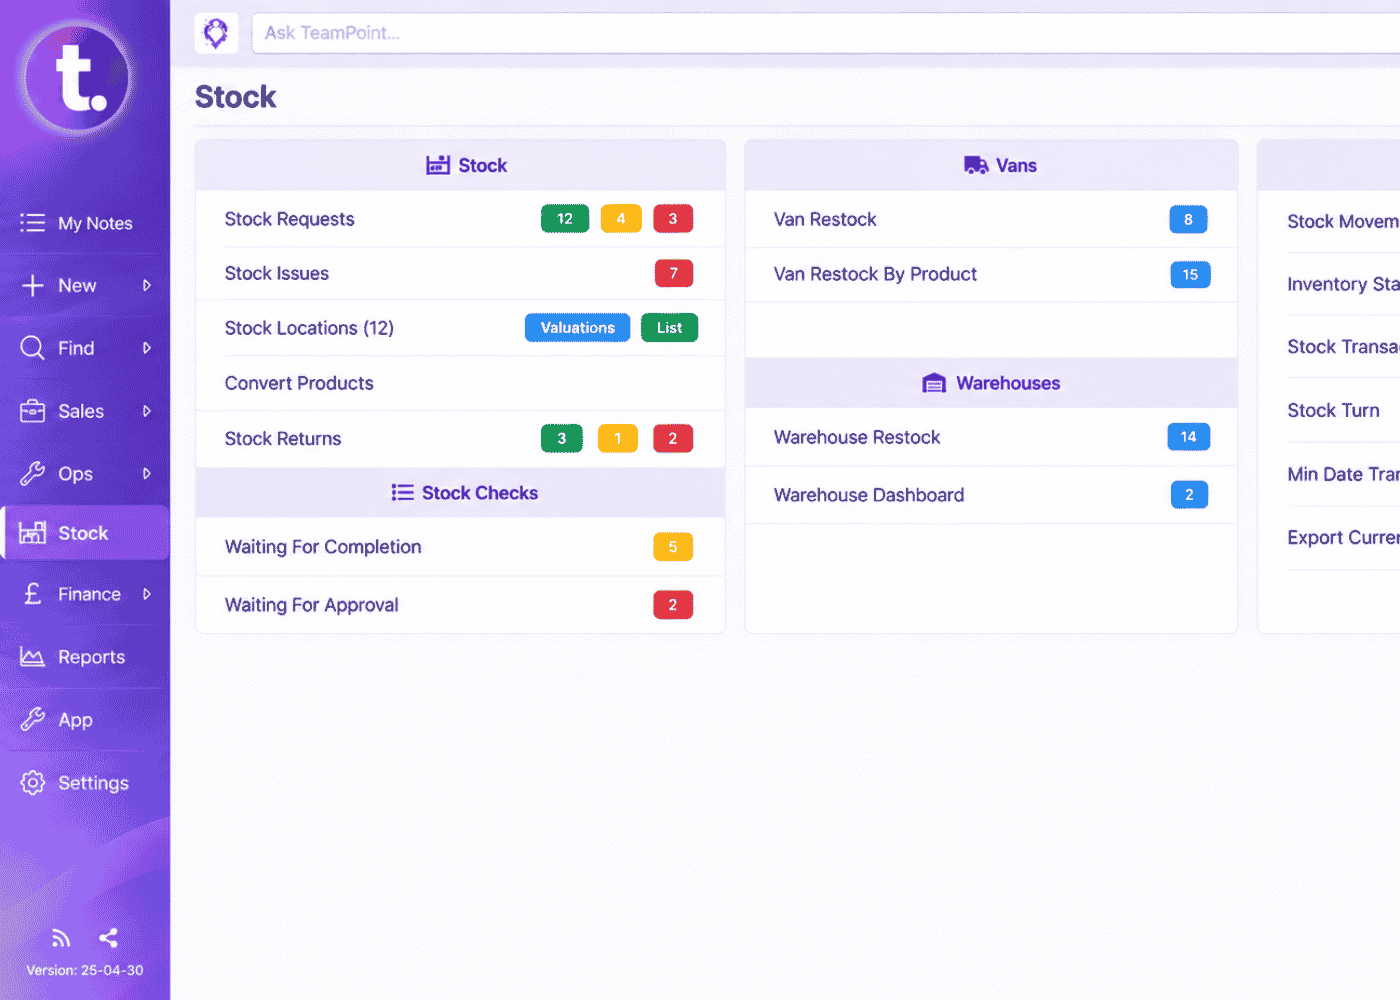The image size is (1400, 1000).
Task: Click the plus icon for New
Action: (x=32, y=286)
